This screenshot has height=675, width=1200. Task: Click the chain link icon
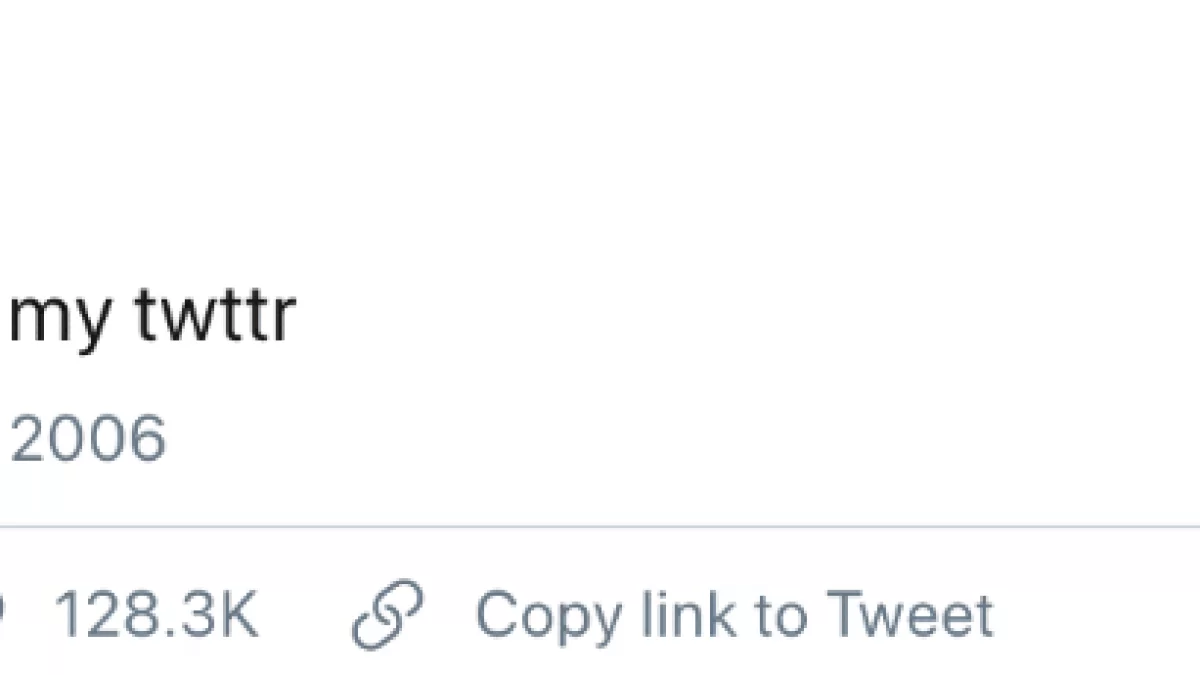pyautogui.click(x=388, y=615)
